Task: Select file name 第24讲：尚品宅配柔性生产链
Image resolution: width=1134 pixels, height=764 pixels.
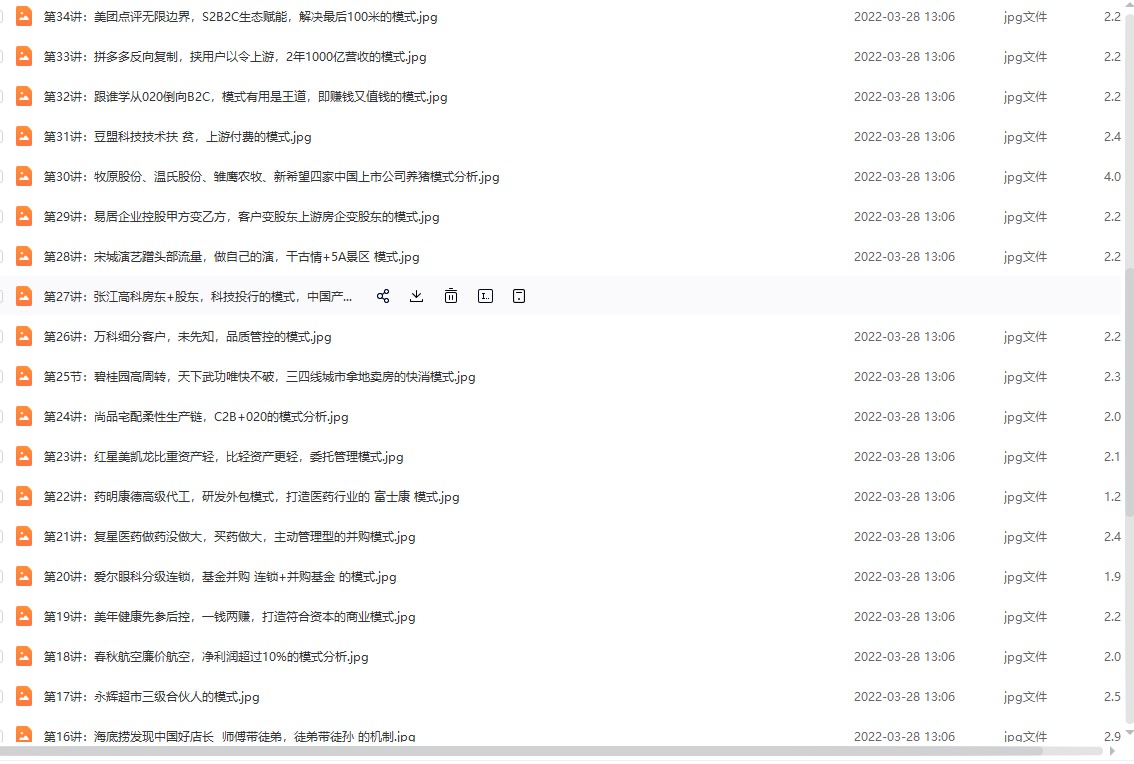Action: point(196,417)
